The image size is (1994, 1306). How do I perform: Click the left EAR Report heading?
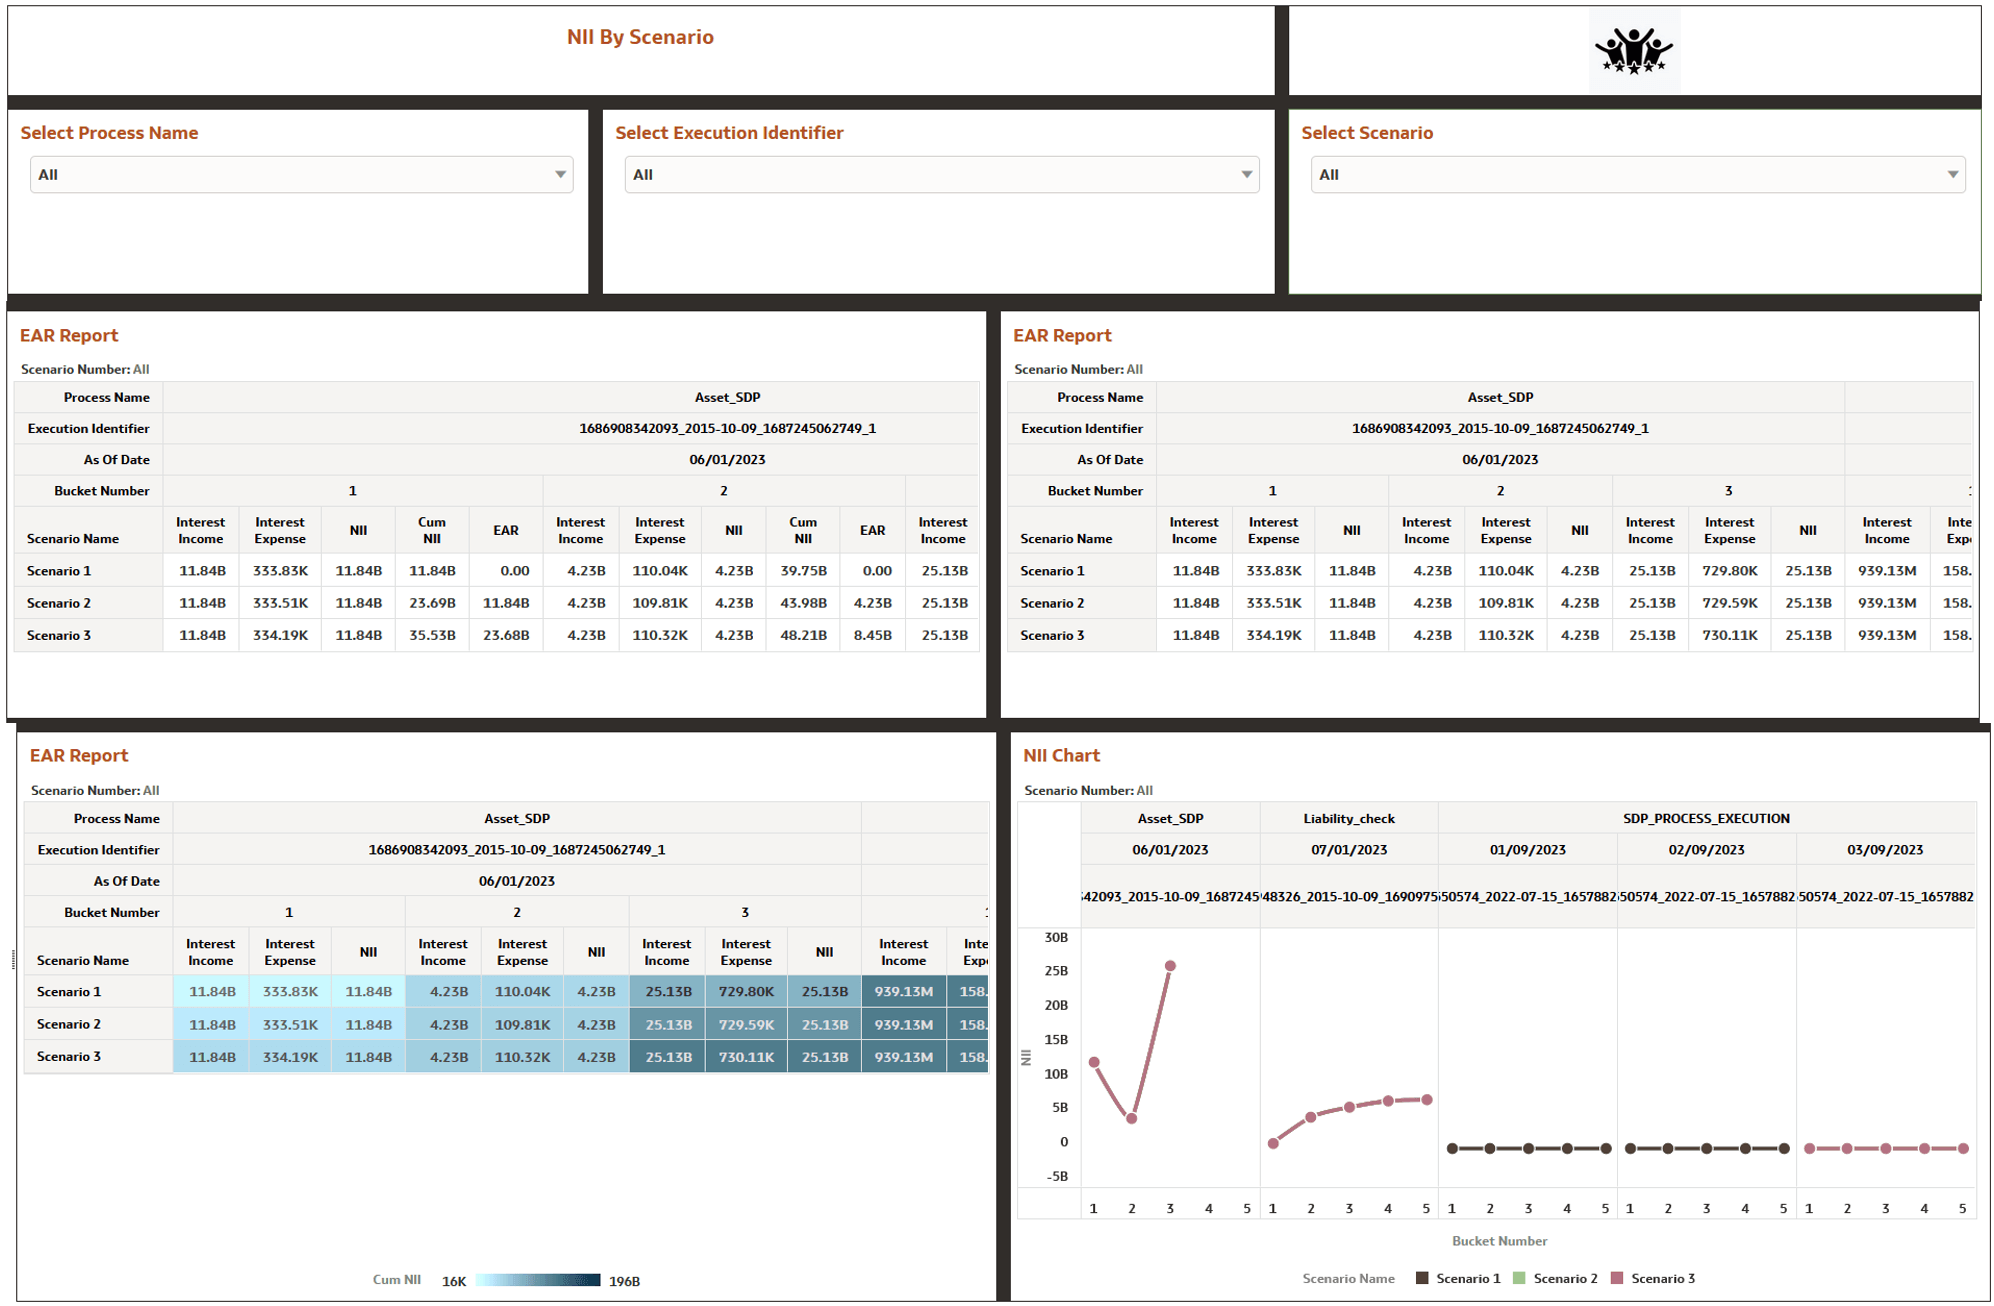(68, 335)
